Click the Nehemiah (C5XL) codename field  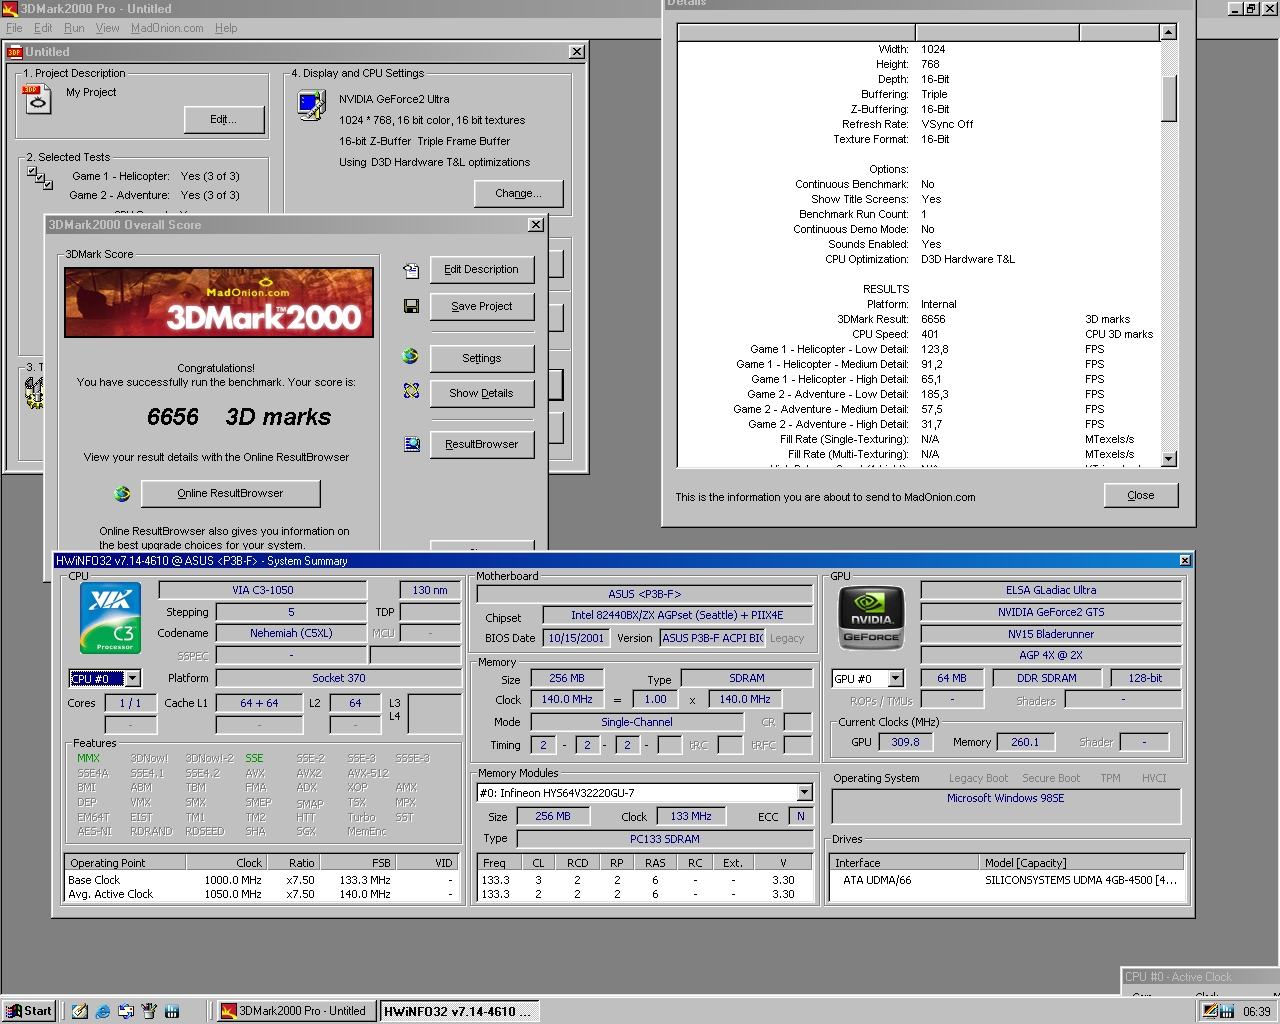291,633
